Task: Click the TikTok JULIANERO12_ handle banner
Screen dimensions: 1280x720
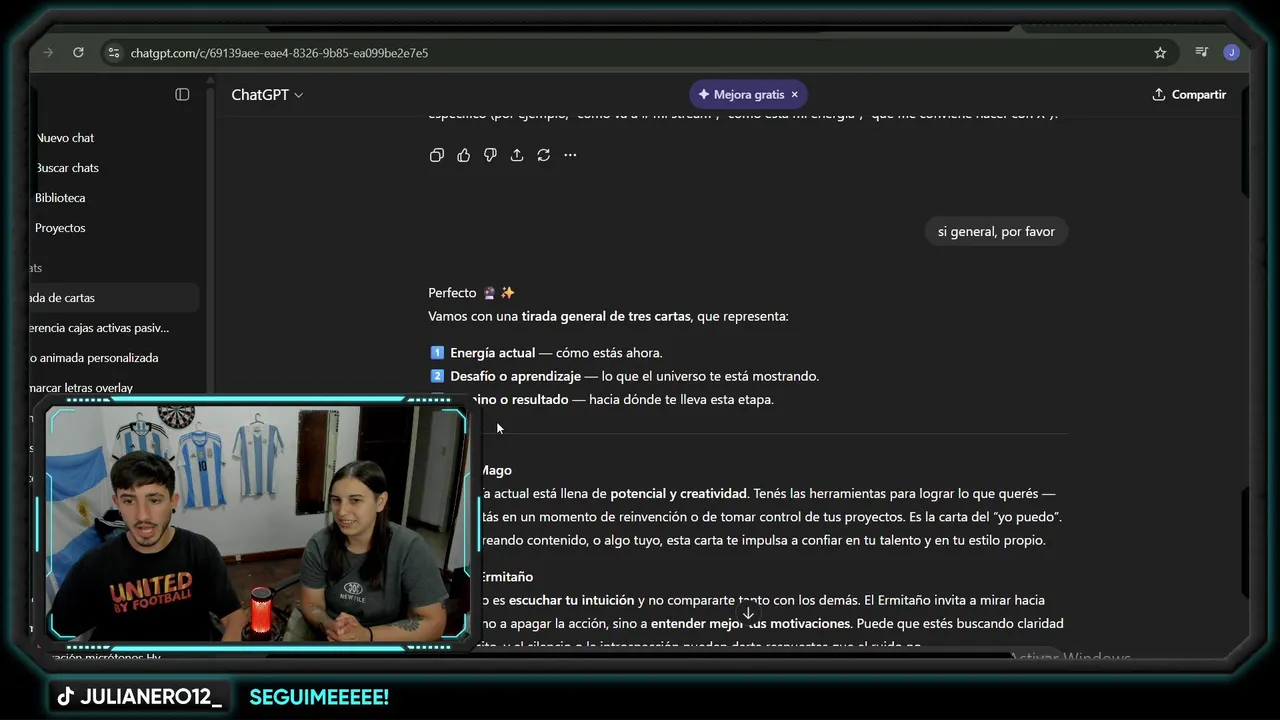Action: [x=139, y=697]
